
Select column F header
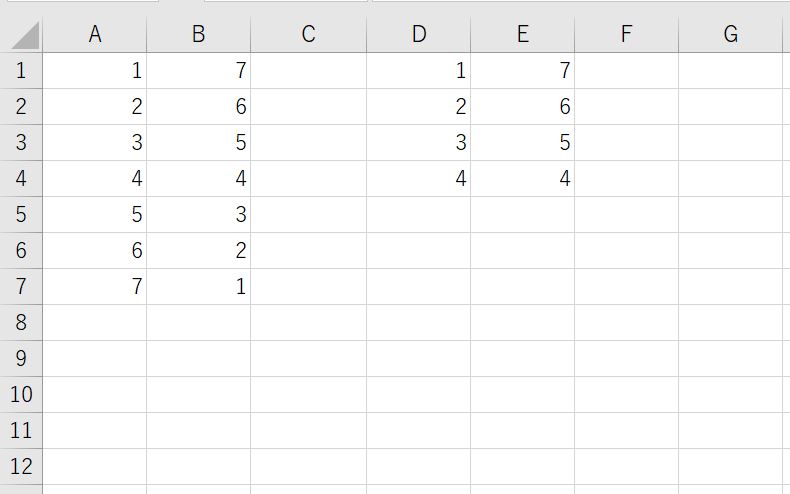click(x=626, y=34)
